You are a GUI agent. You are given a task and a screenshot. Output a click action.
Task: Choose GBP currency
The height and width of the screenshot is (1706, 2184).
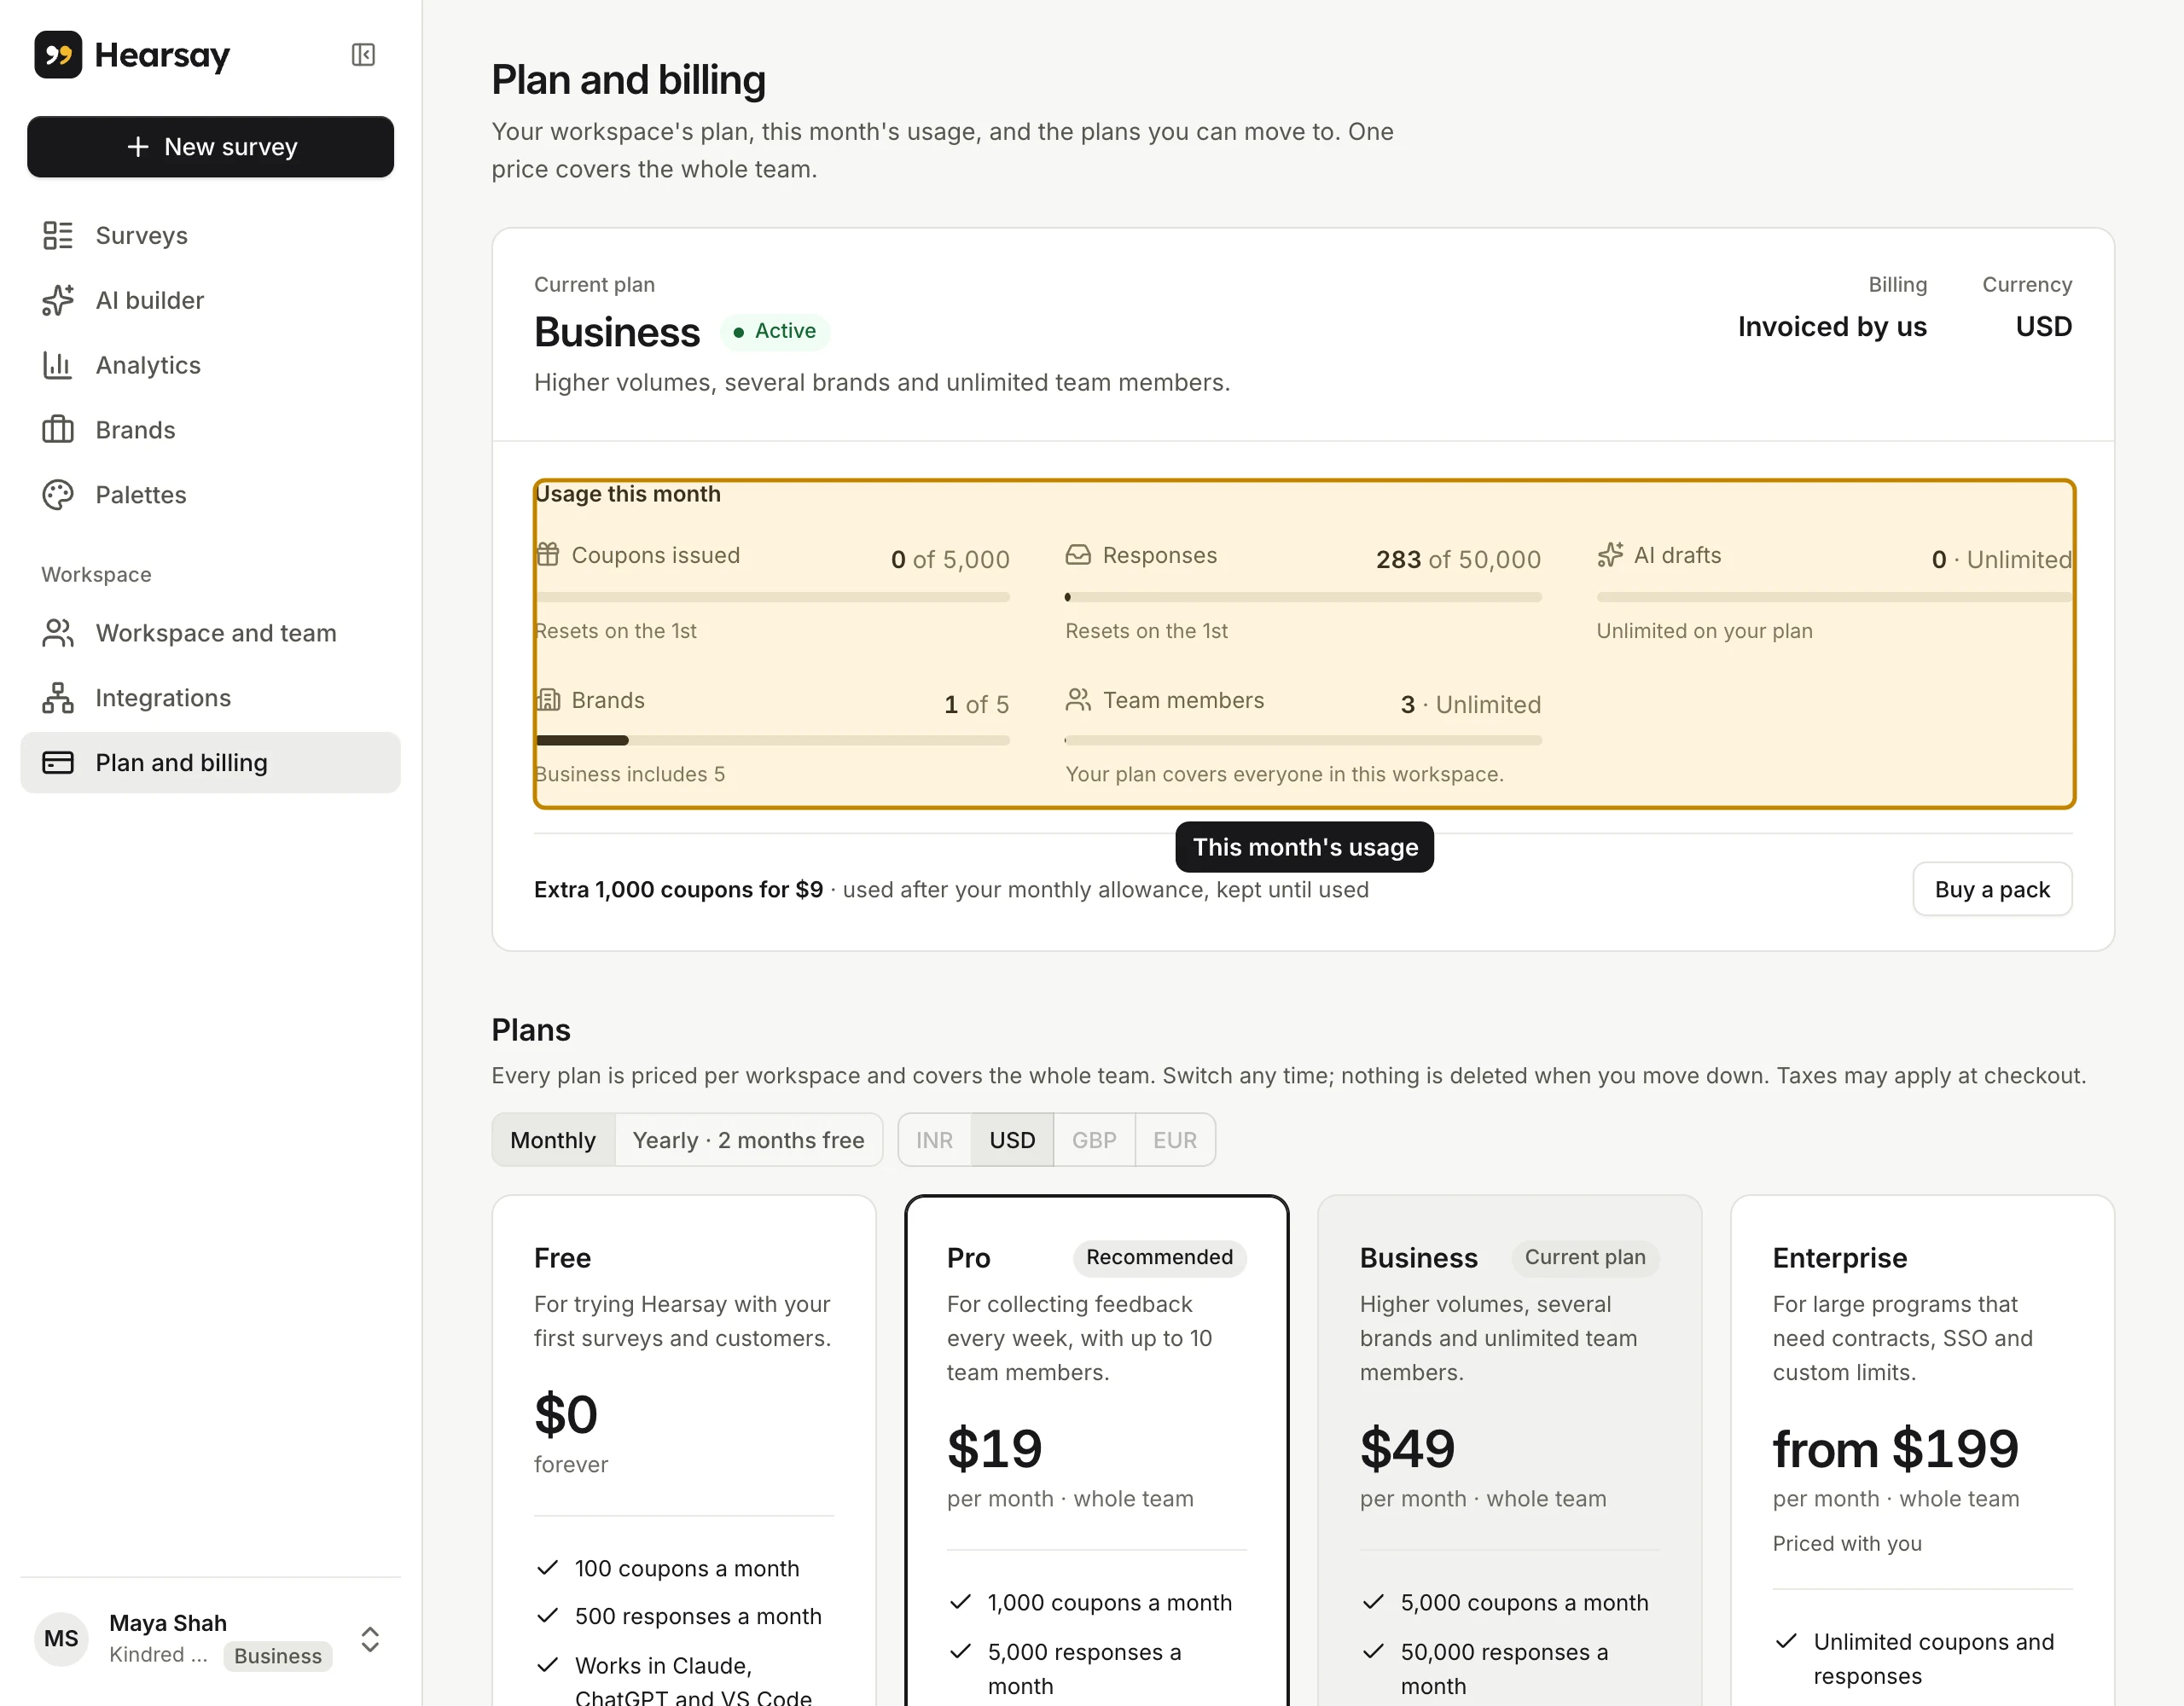click(1094, 1139)
